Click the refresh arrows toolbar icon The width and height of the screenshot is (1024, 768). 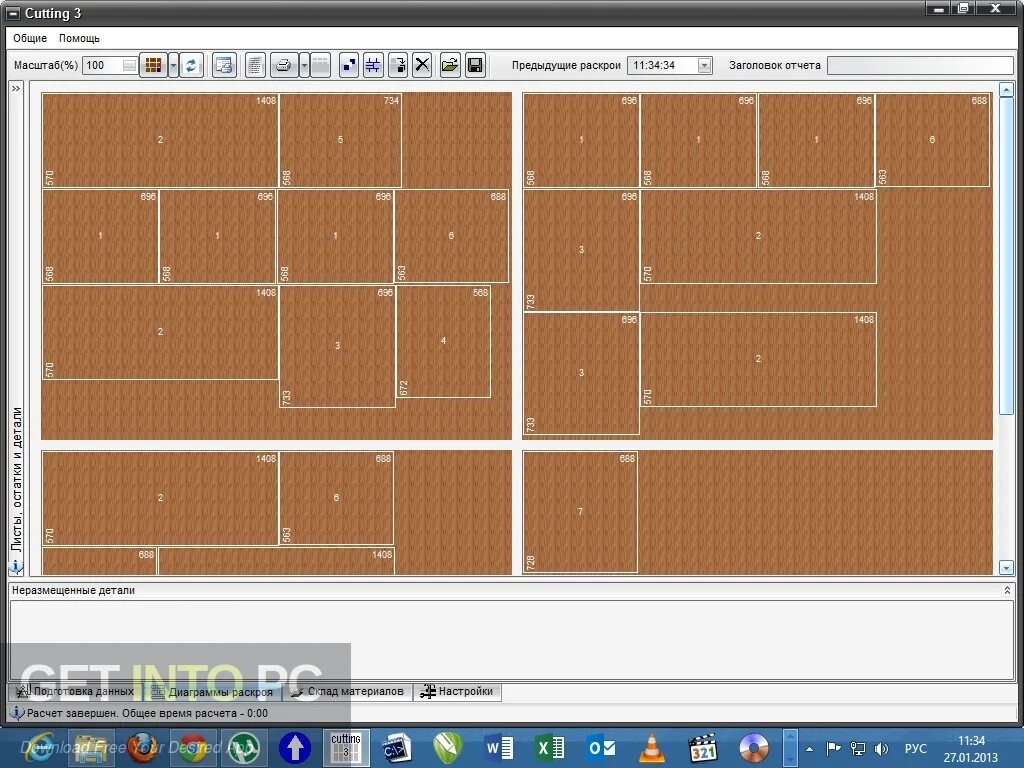click(191, 65)
